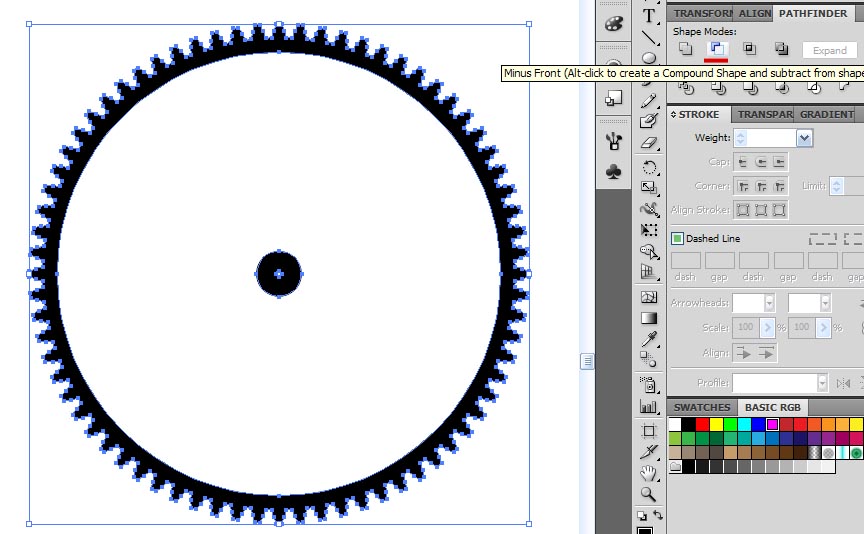Select the Rotate tool
The height and width of the screenshot is (534, 864).
649,167
